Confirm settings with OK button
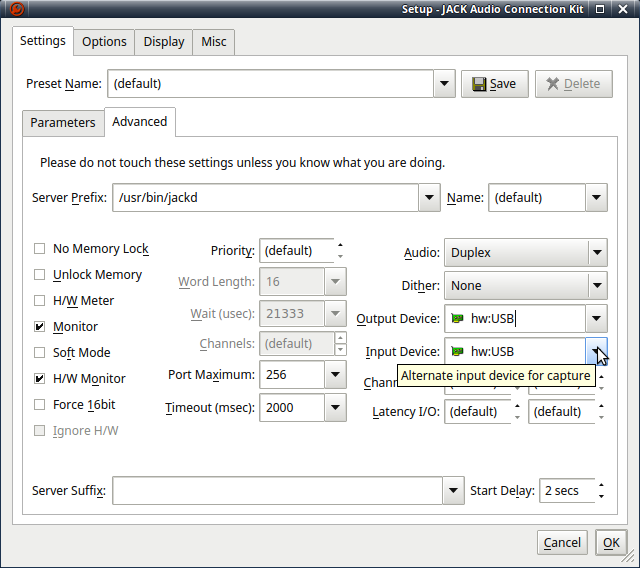 611,543
